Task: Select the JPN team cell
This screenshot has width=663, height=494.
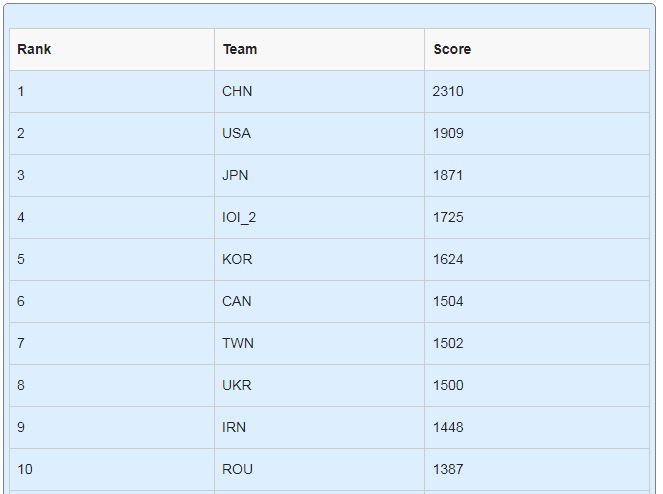Action: 319,175
